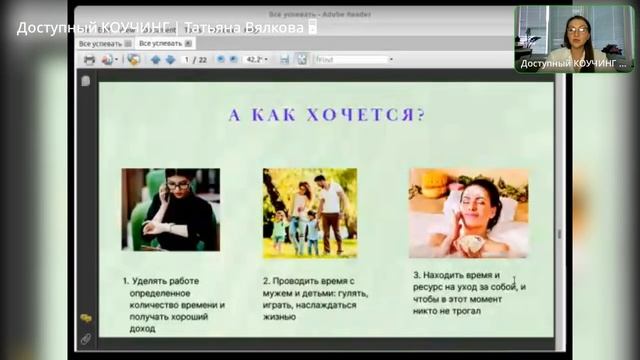The height and width of the screenshot is (360, 640).
Task: Click the text 1. Уделять работе
Action: [161, 281]
